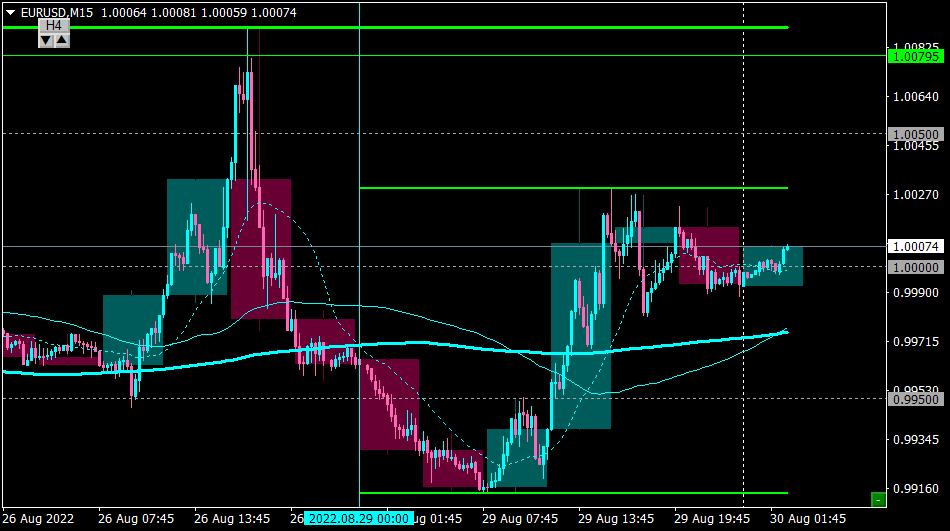This screenshot has width=950, height=531.
Task: Click the 0.99345 price scale value
Action: pyautogui.click(x=916, y=439)
